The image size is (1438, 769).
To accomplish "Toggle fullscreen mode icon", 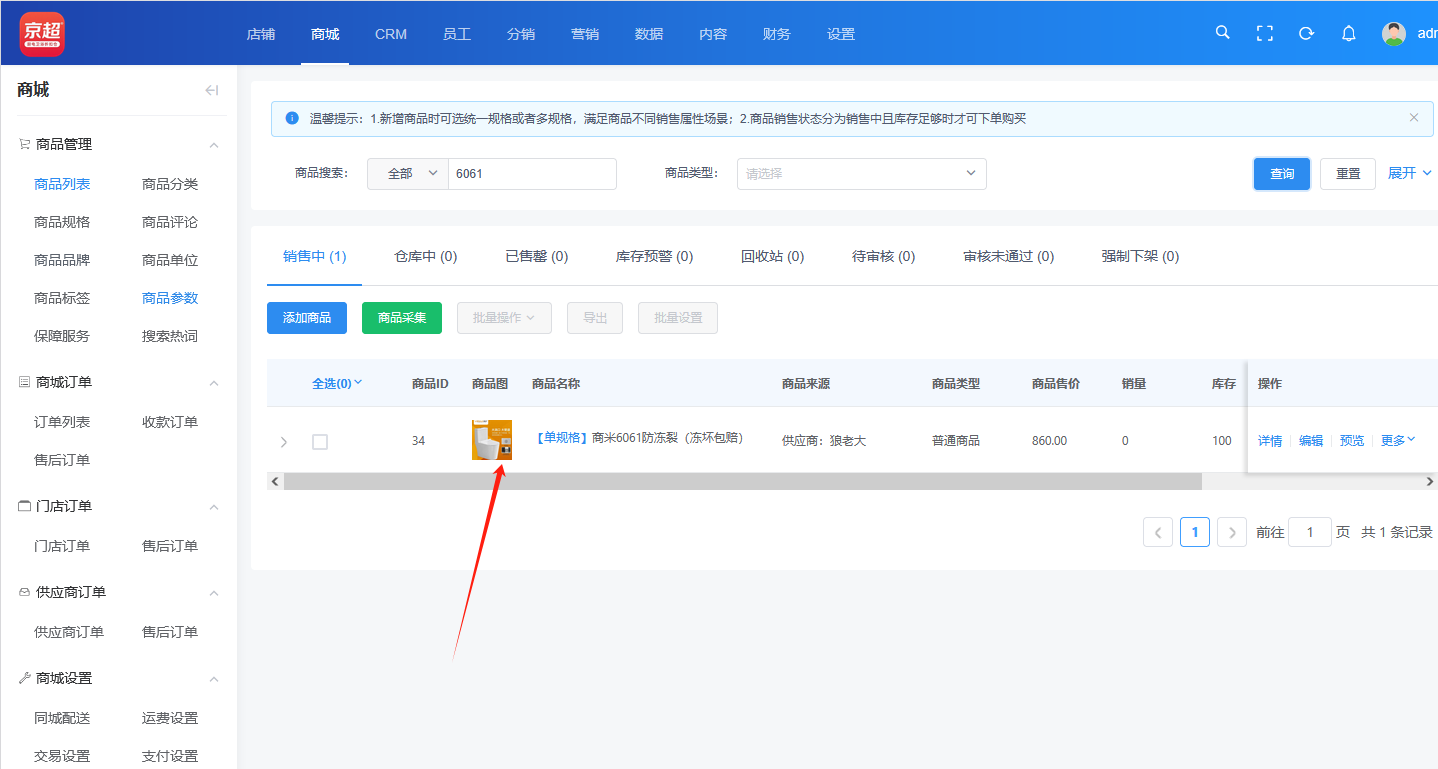I will [x=1264, y=33].
